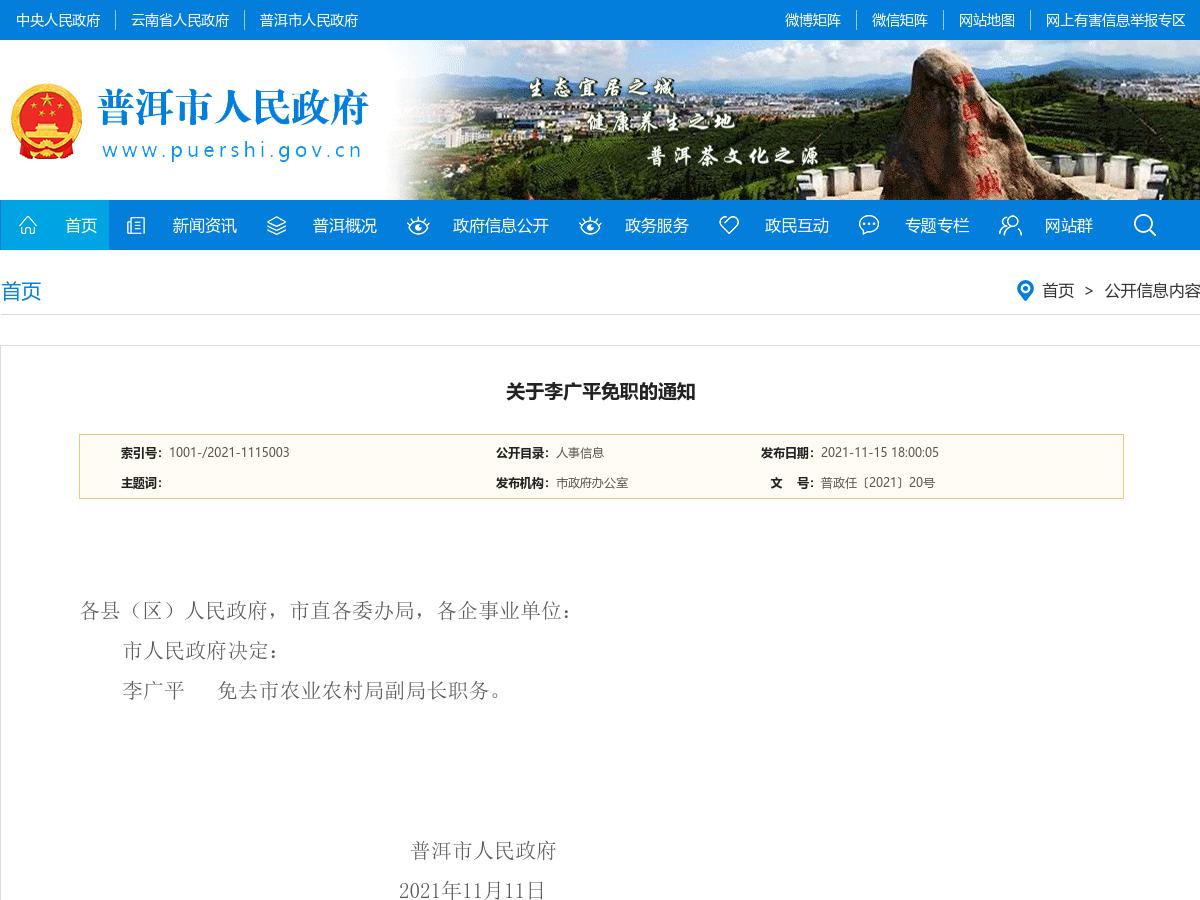Visit the 中央人民政府 link
Viewport: 1200px width, 900px height.
pyautogui.click(x=58, y=20)
